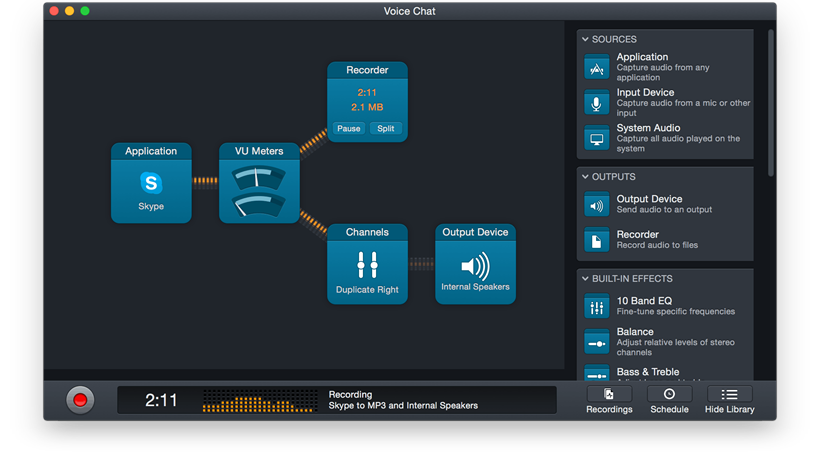Click the 'Bass & Treble' entry title
Viewport: 820px width, 454px height.
648,372
